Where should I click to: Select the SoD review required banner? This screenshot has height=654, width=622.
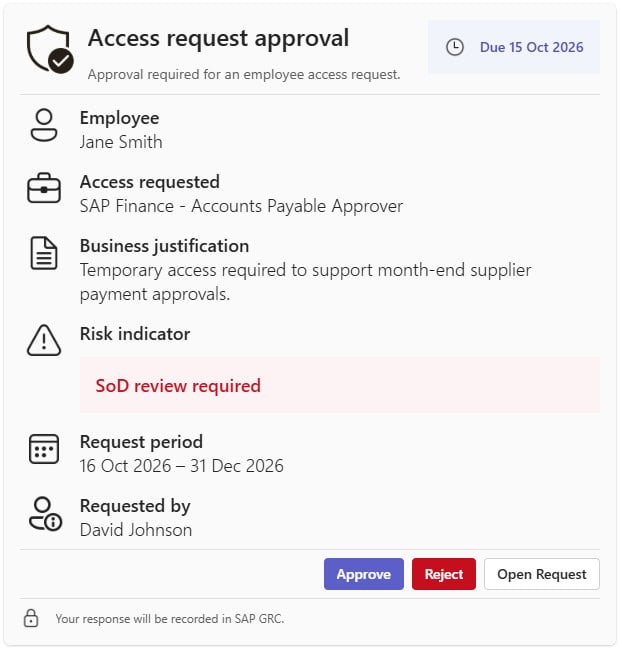pyautogui.click(x=340, y=385)
